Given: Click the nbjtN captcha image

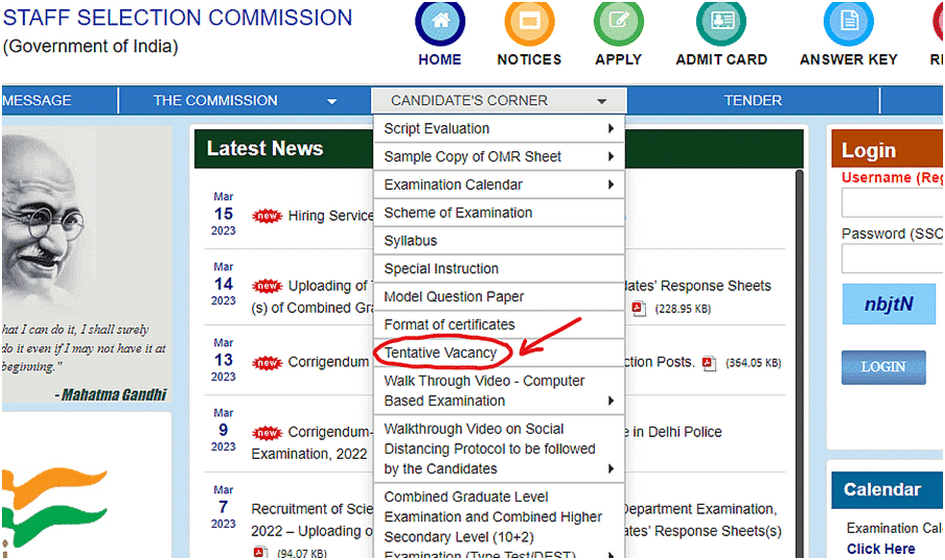Looking at the screenshot, I should (889, 304).
